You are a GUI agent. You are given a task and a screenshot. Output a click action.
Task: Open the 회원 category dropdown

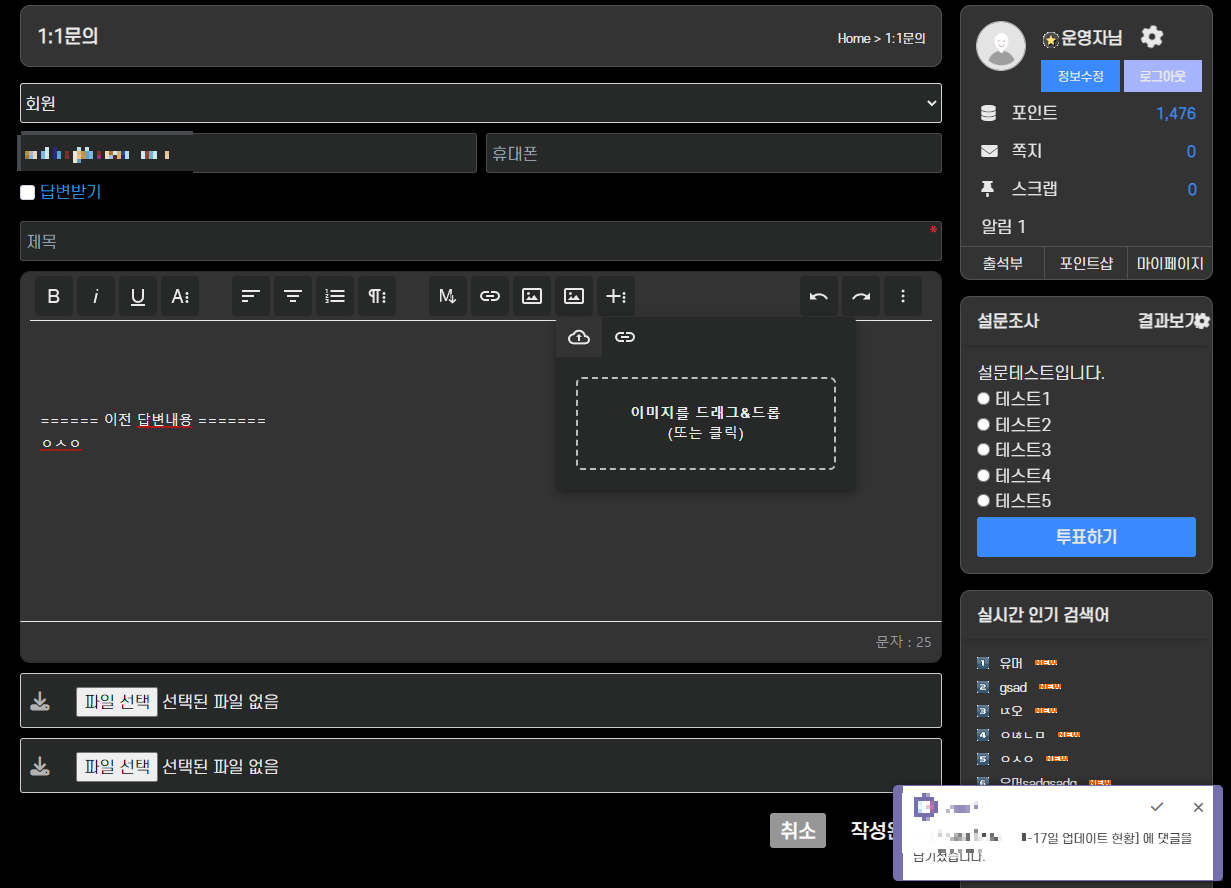480,103
